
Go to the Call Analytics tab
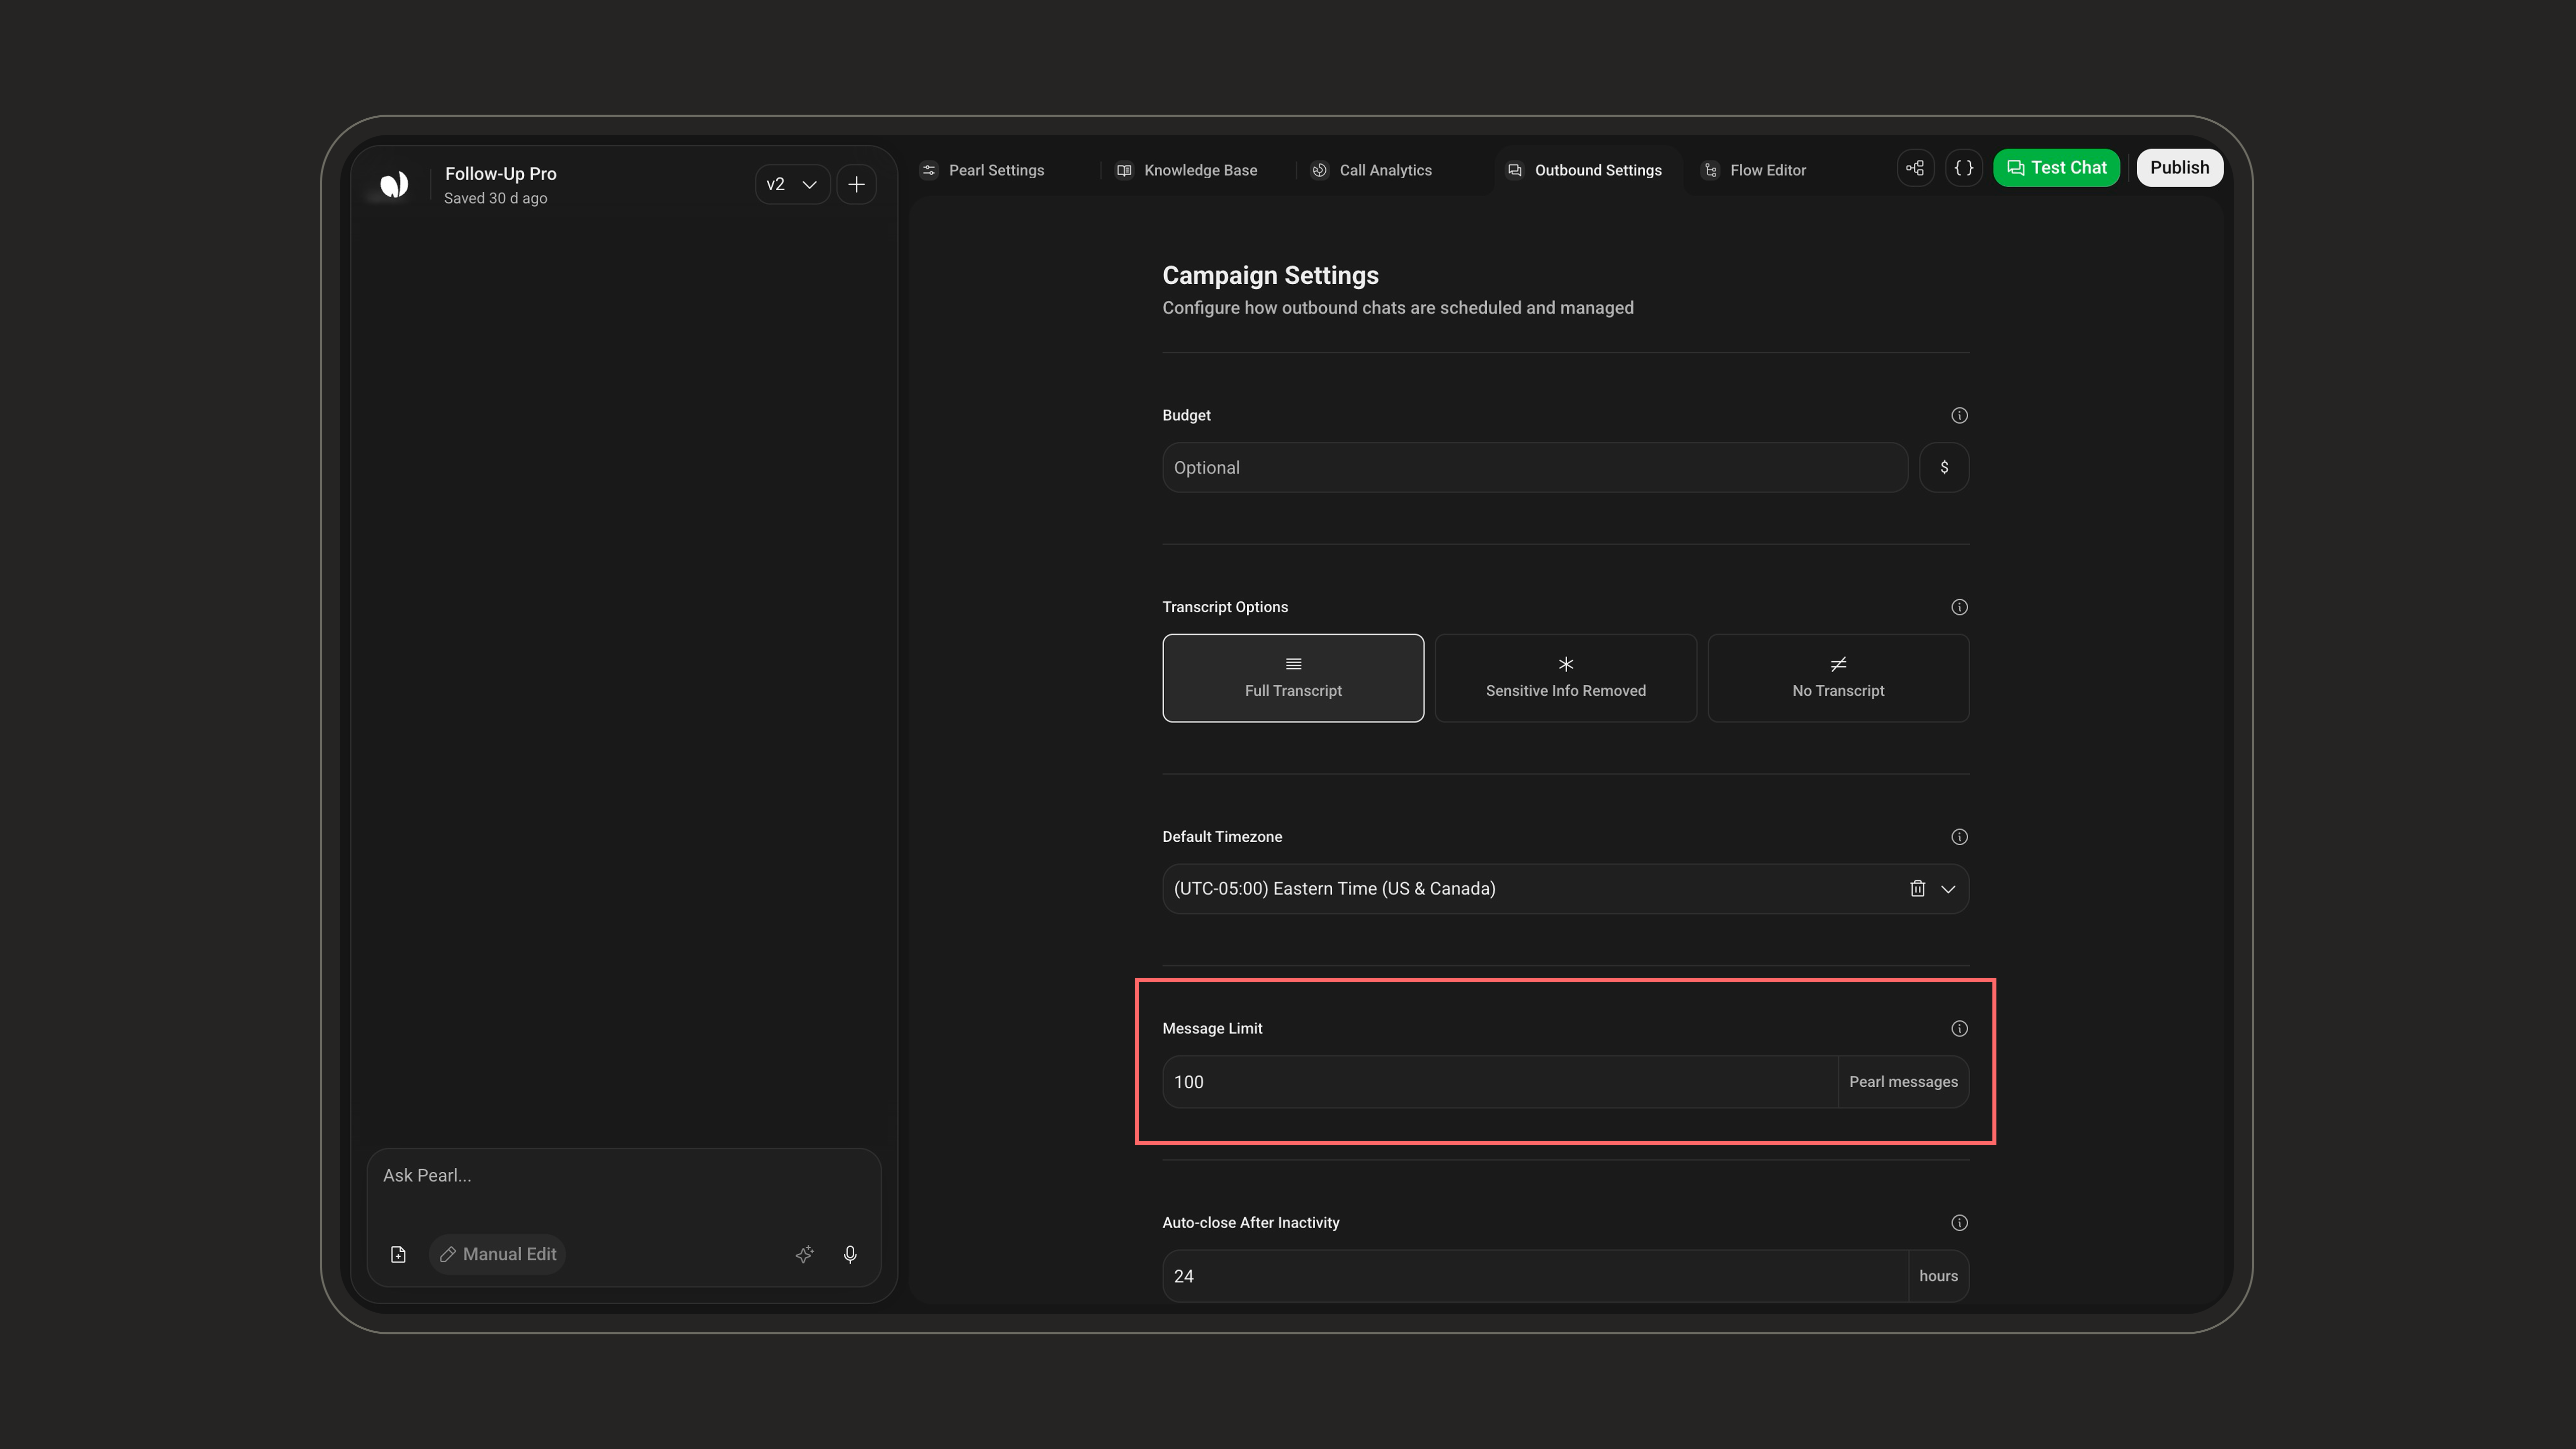point(1372,170)
